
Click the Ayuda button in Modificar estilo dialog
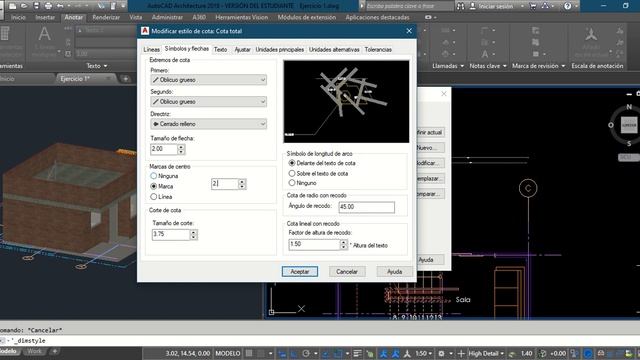[394, 271]
